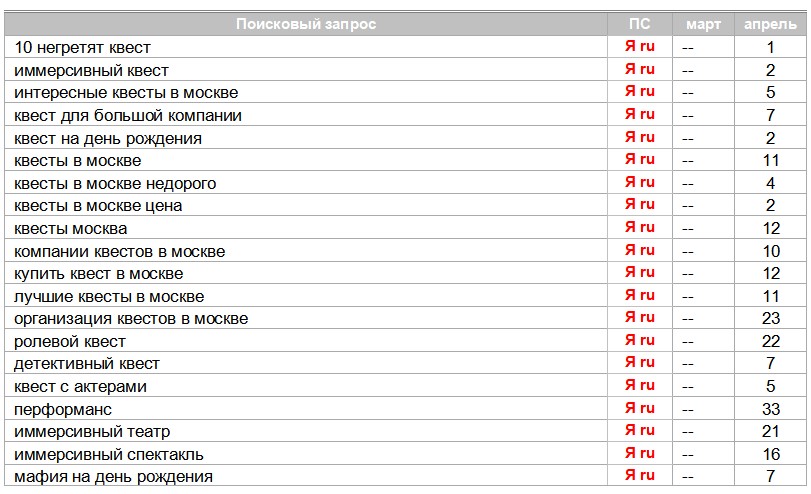This screenshot has height=494, width=811.
Task: Select Yandex icon beside «10 негретят квест»
Action: [640, 46]
